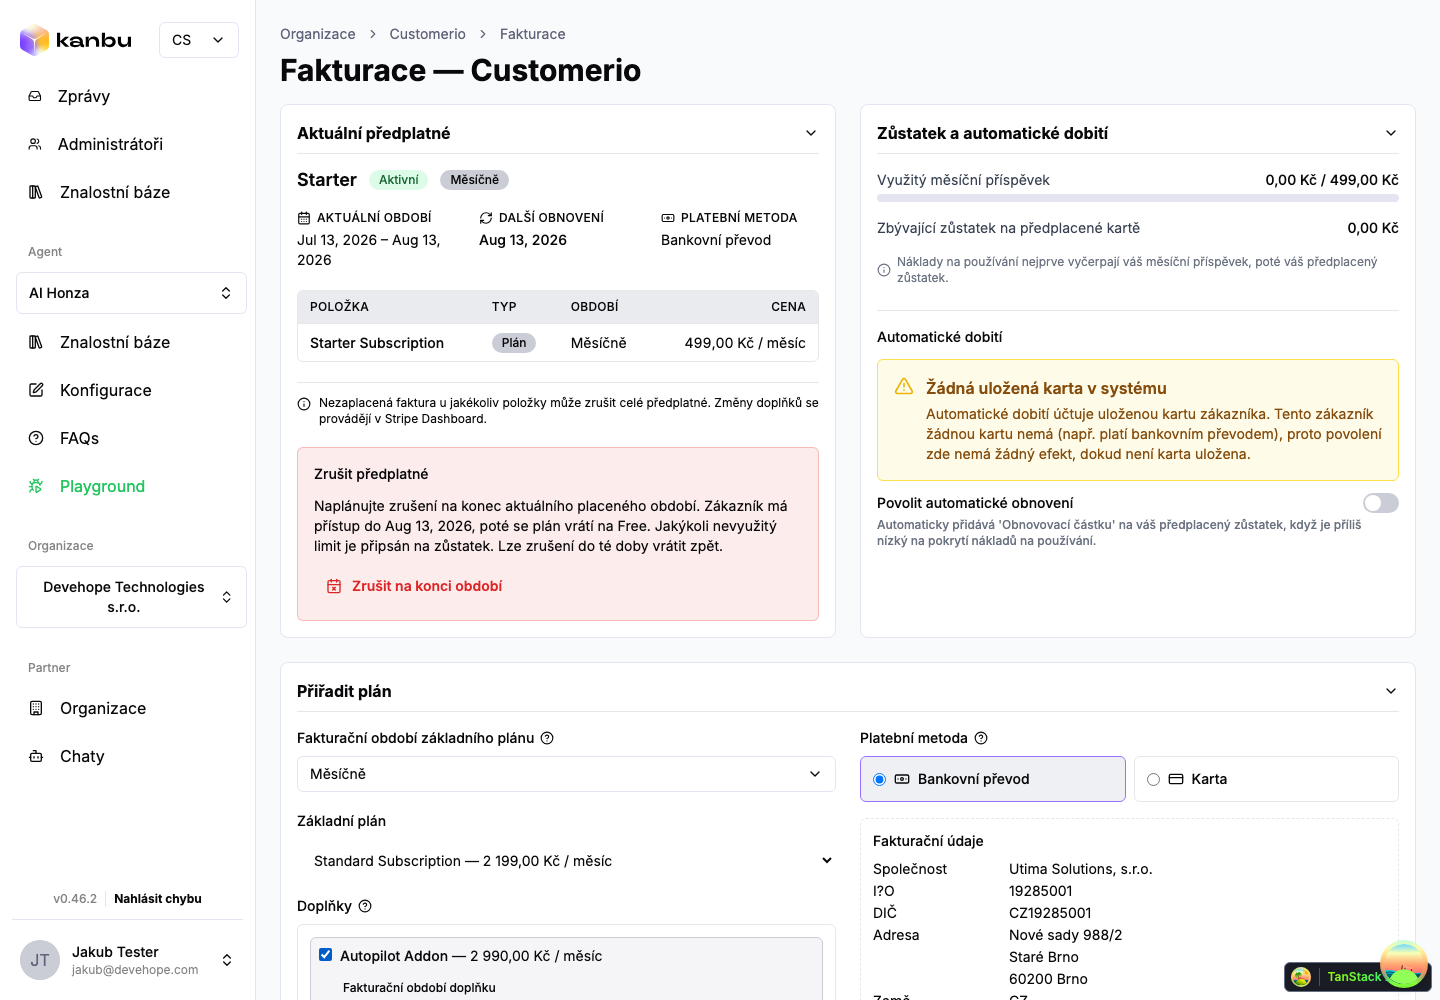Click the 499,00 Kč / měsíc price cell

point(745,343)
